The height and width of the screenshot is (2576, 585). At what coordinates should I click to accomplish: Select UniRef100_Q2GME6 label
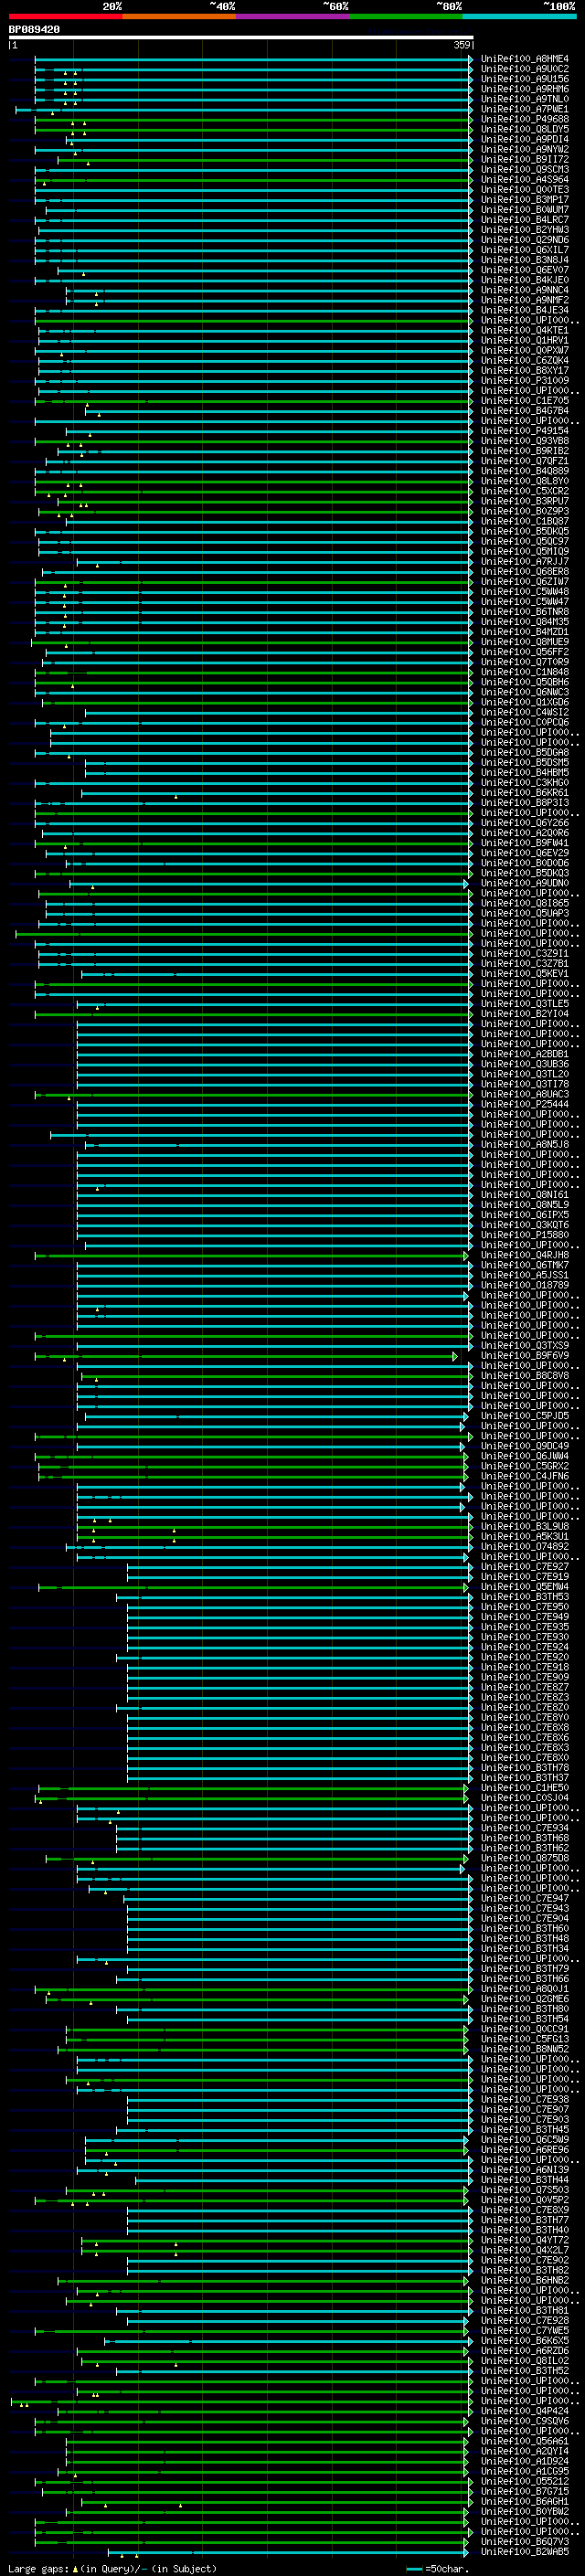click(x=525, y=1998)
